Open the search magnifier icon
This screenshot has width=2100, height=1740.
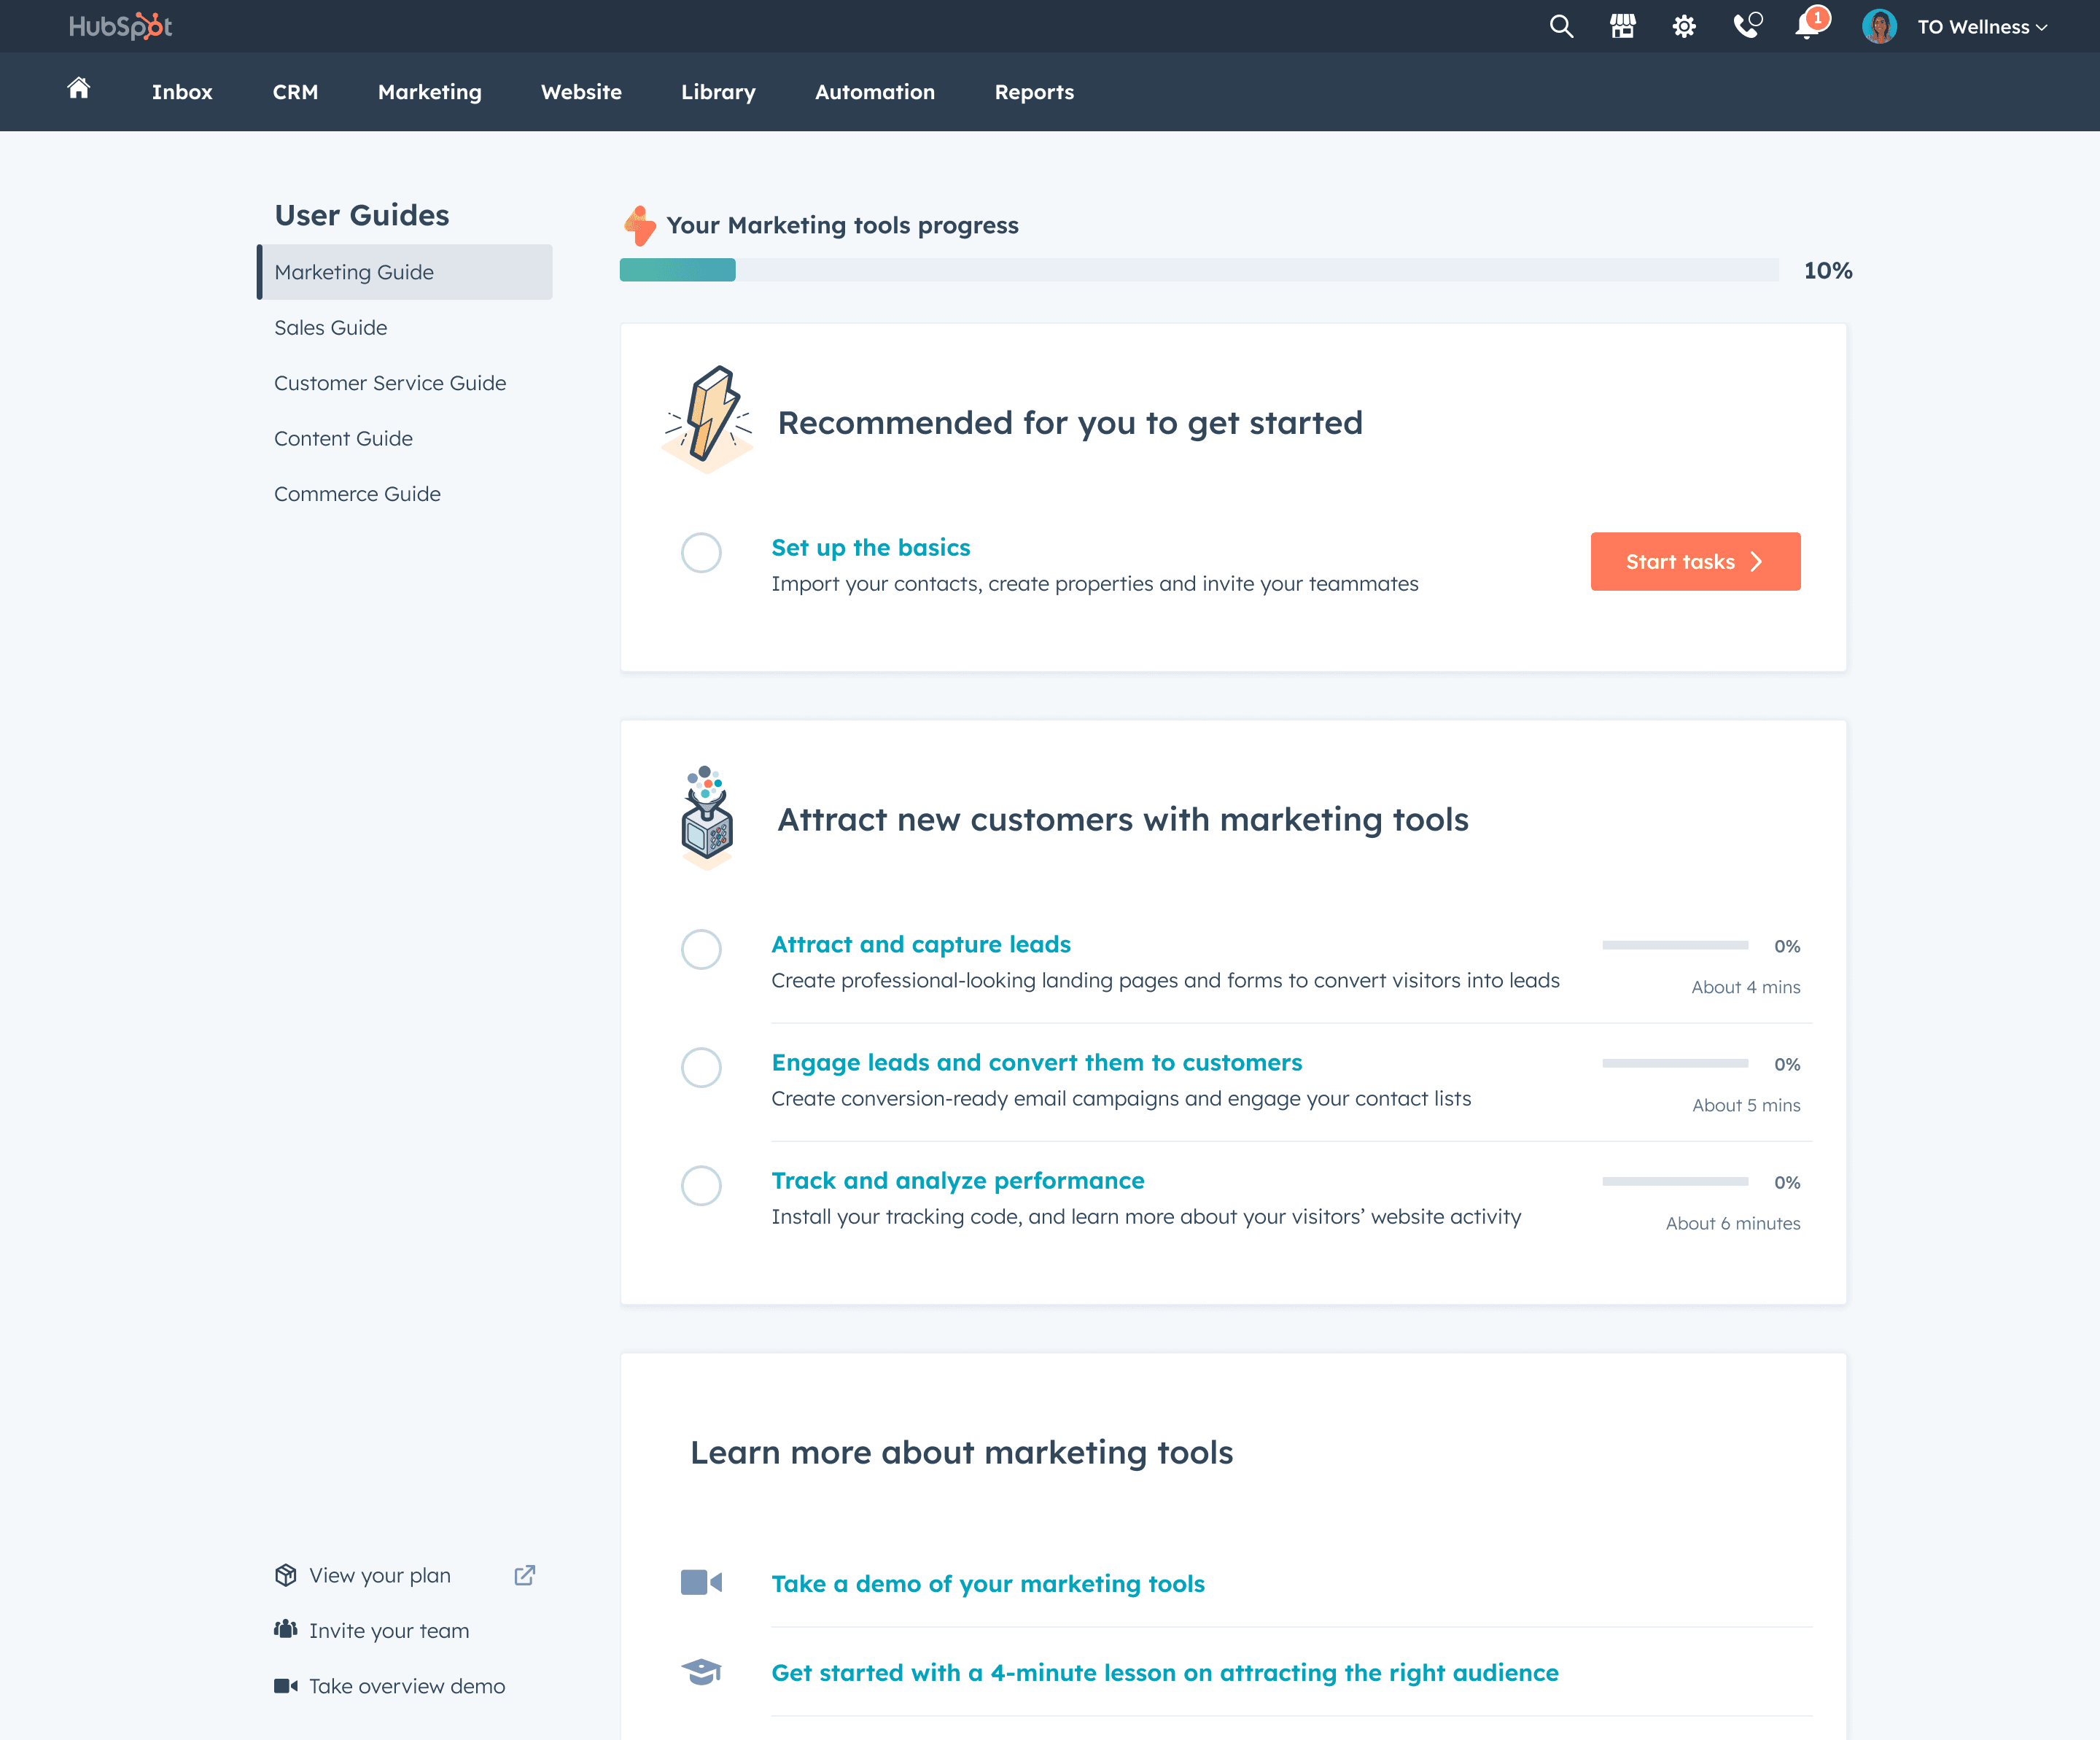pos(1561,27)
